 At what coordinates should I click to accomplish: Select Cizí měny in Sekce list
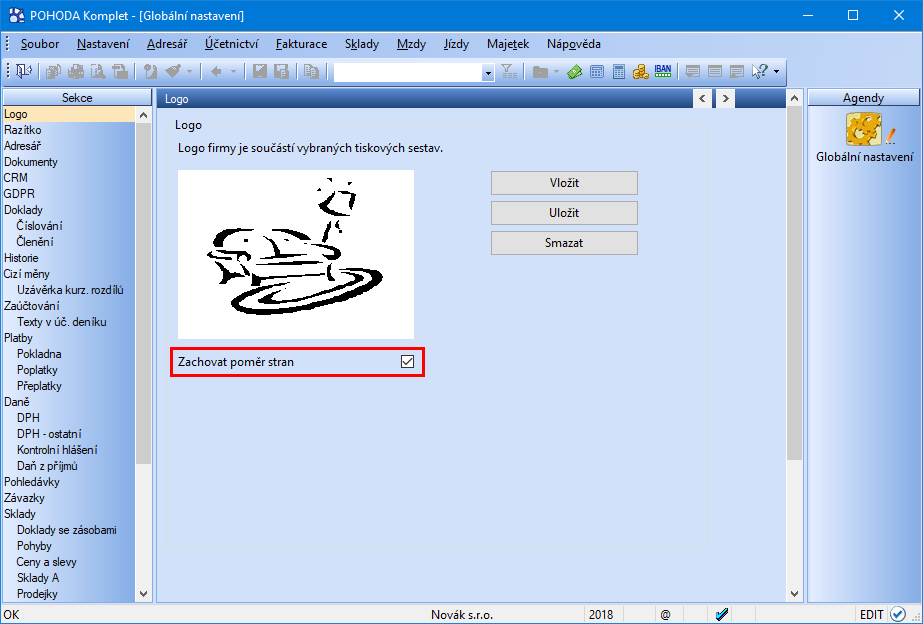click(26, 274)
